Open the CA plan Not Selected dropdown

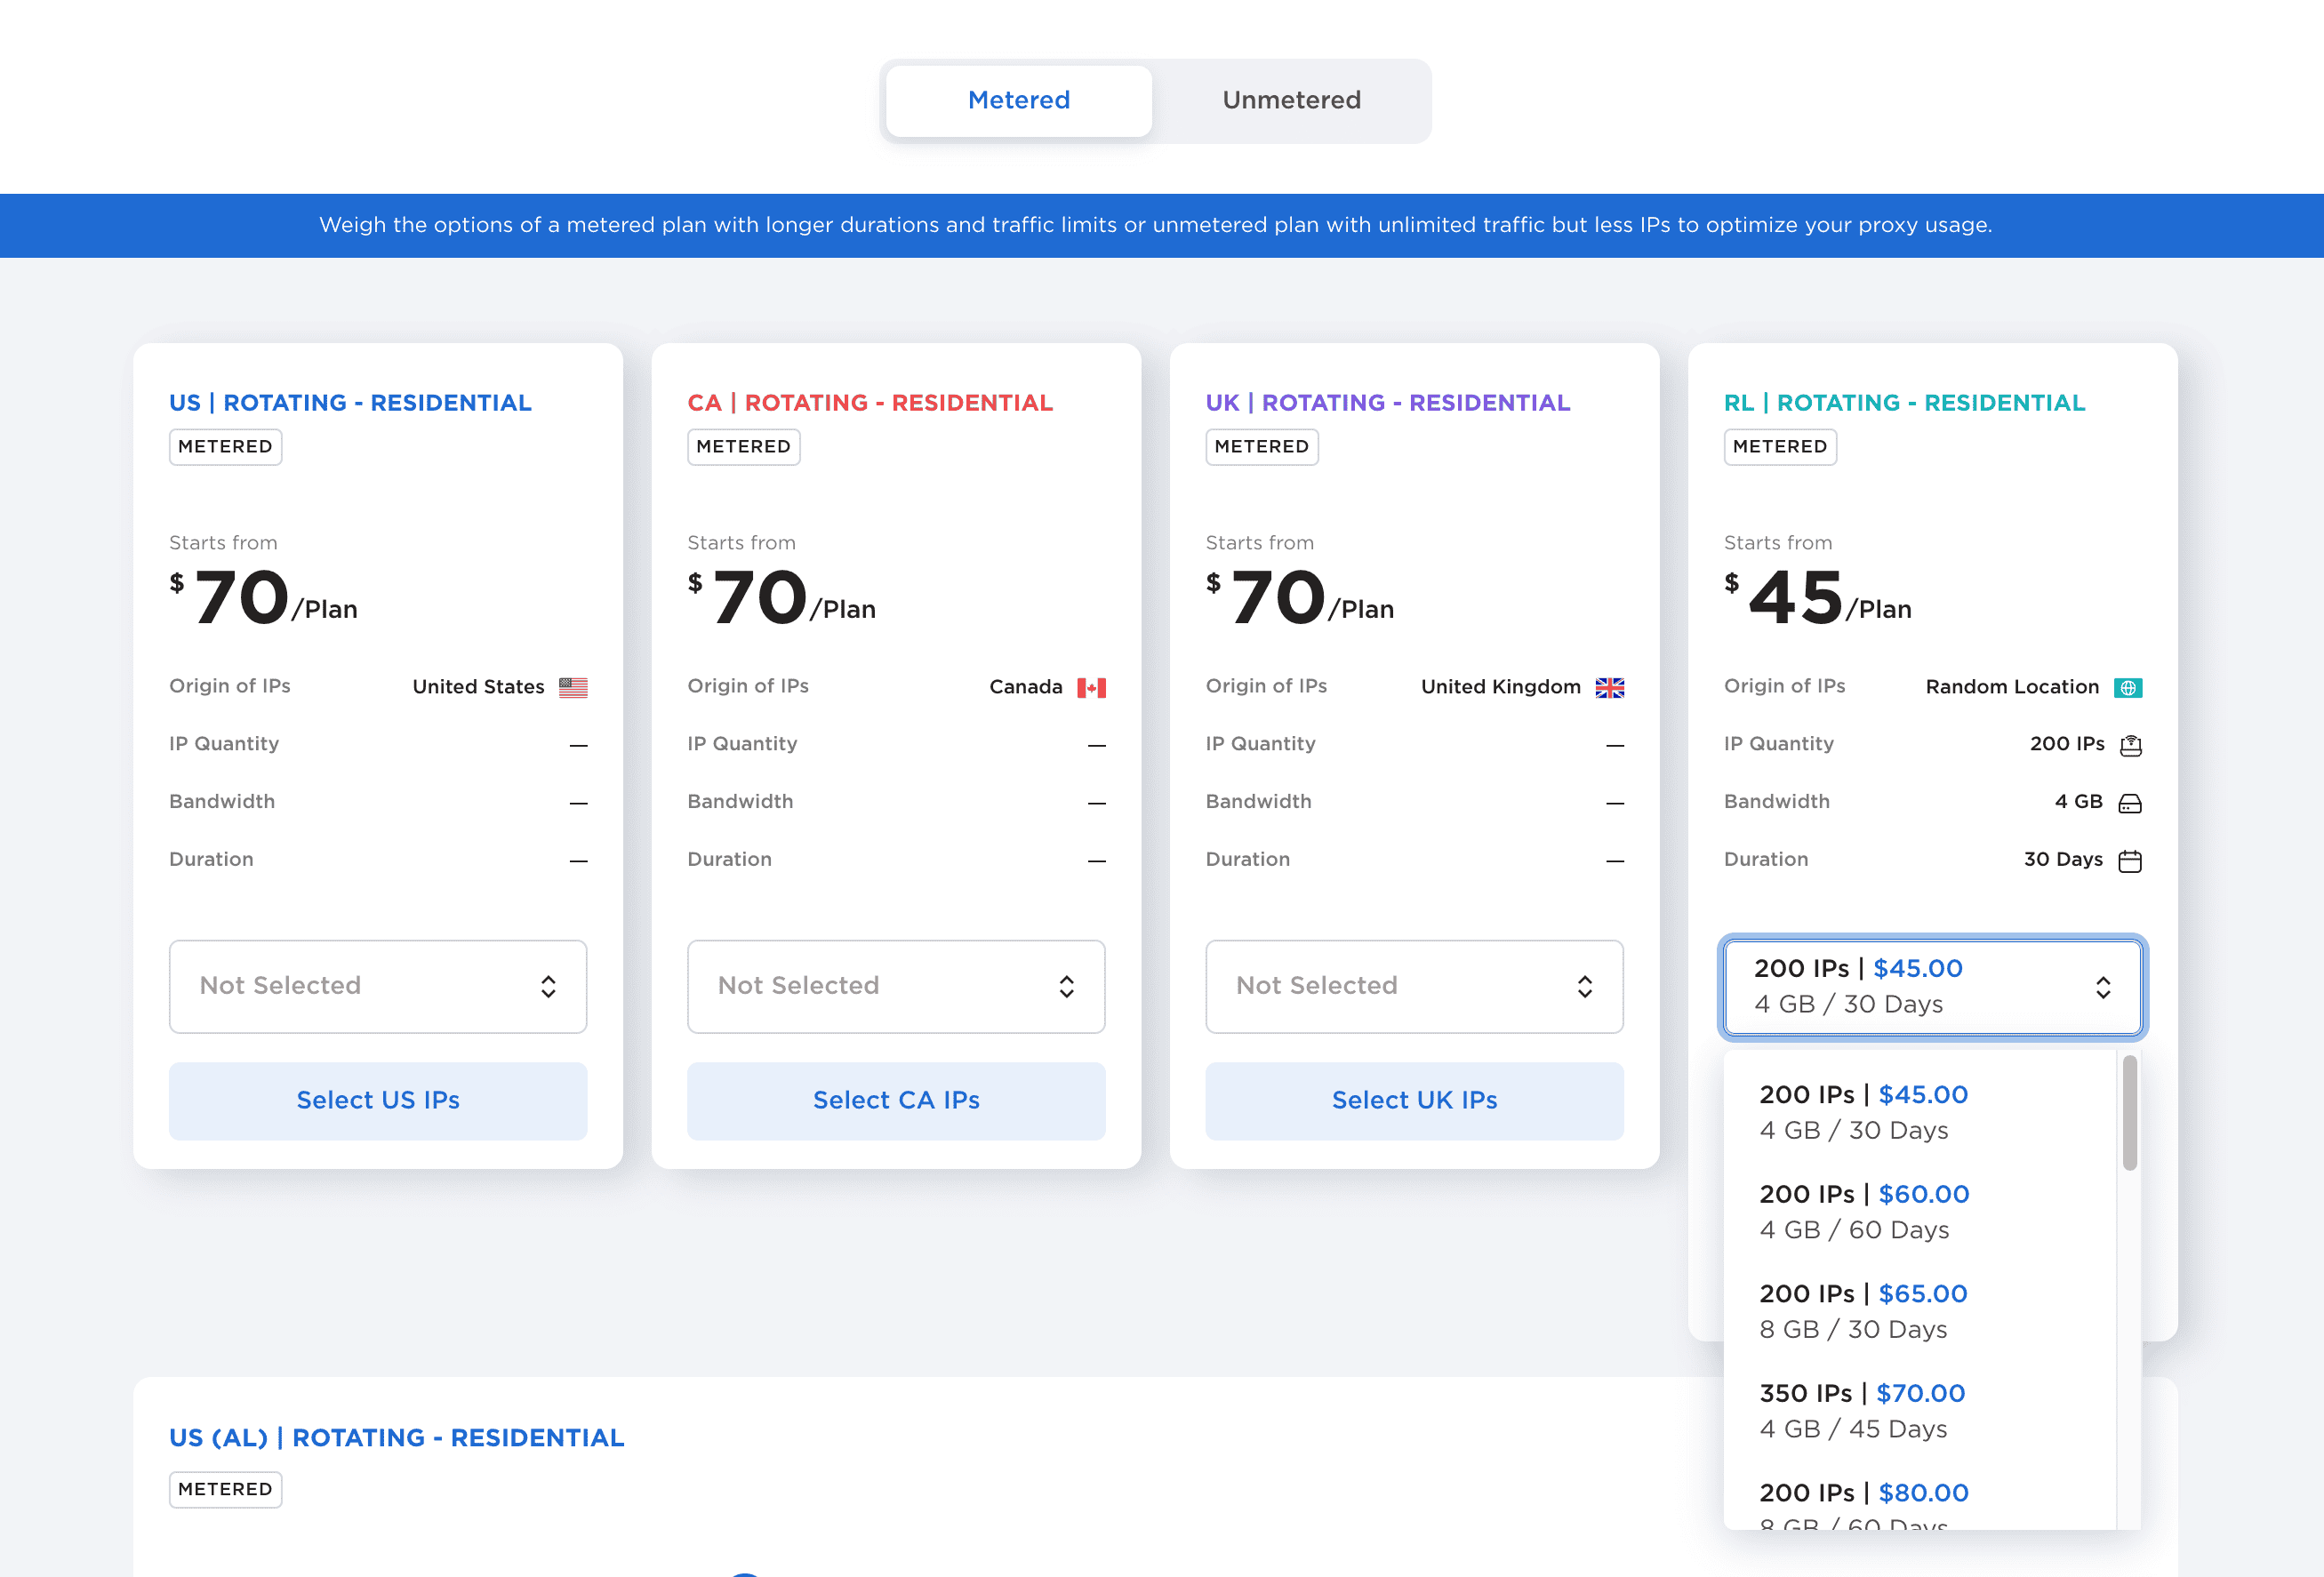(896, 986)
